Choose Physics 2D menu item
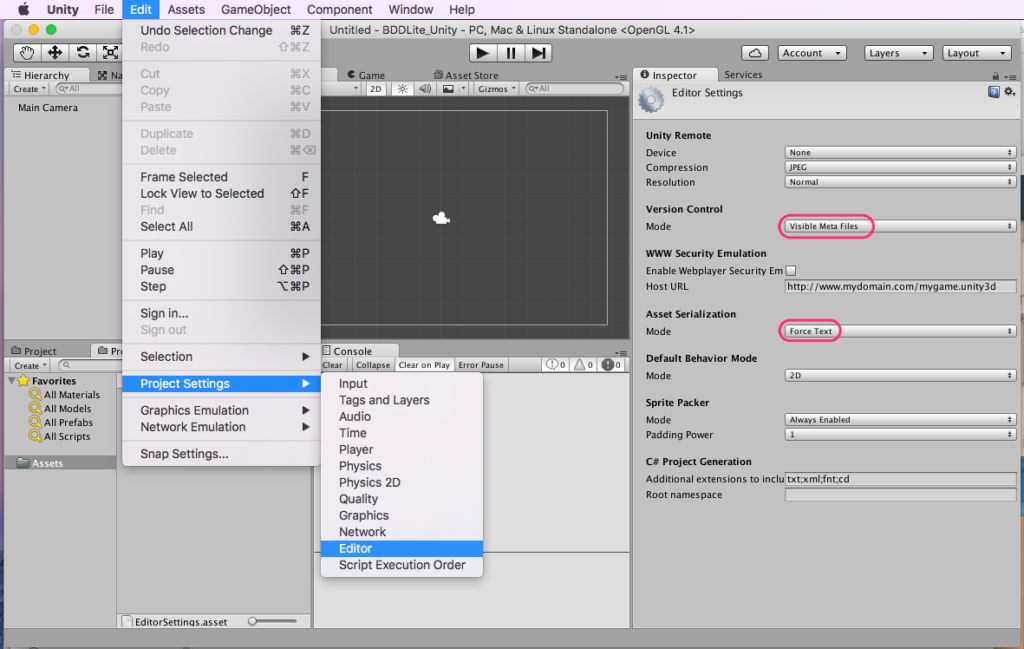 pos(402,483)
